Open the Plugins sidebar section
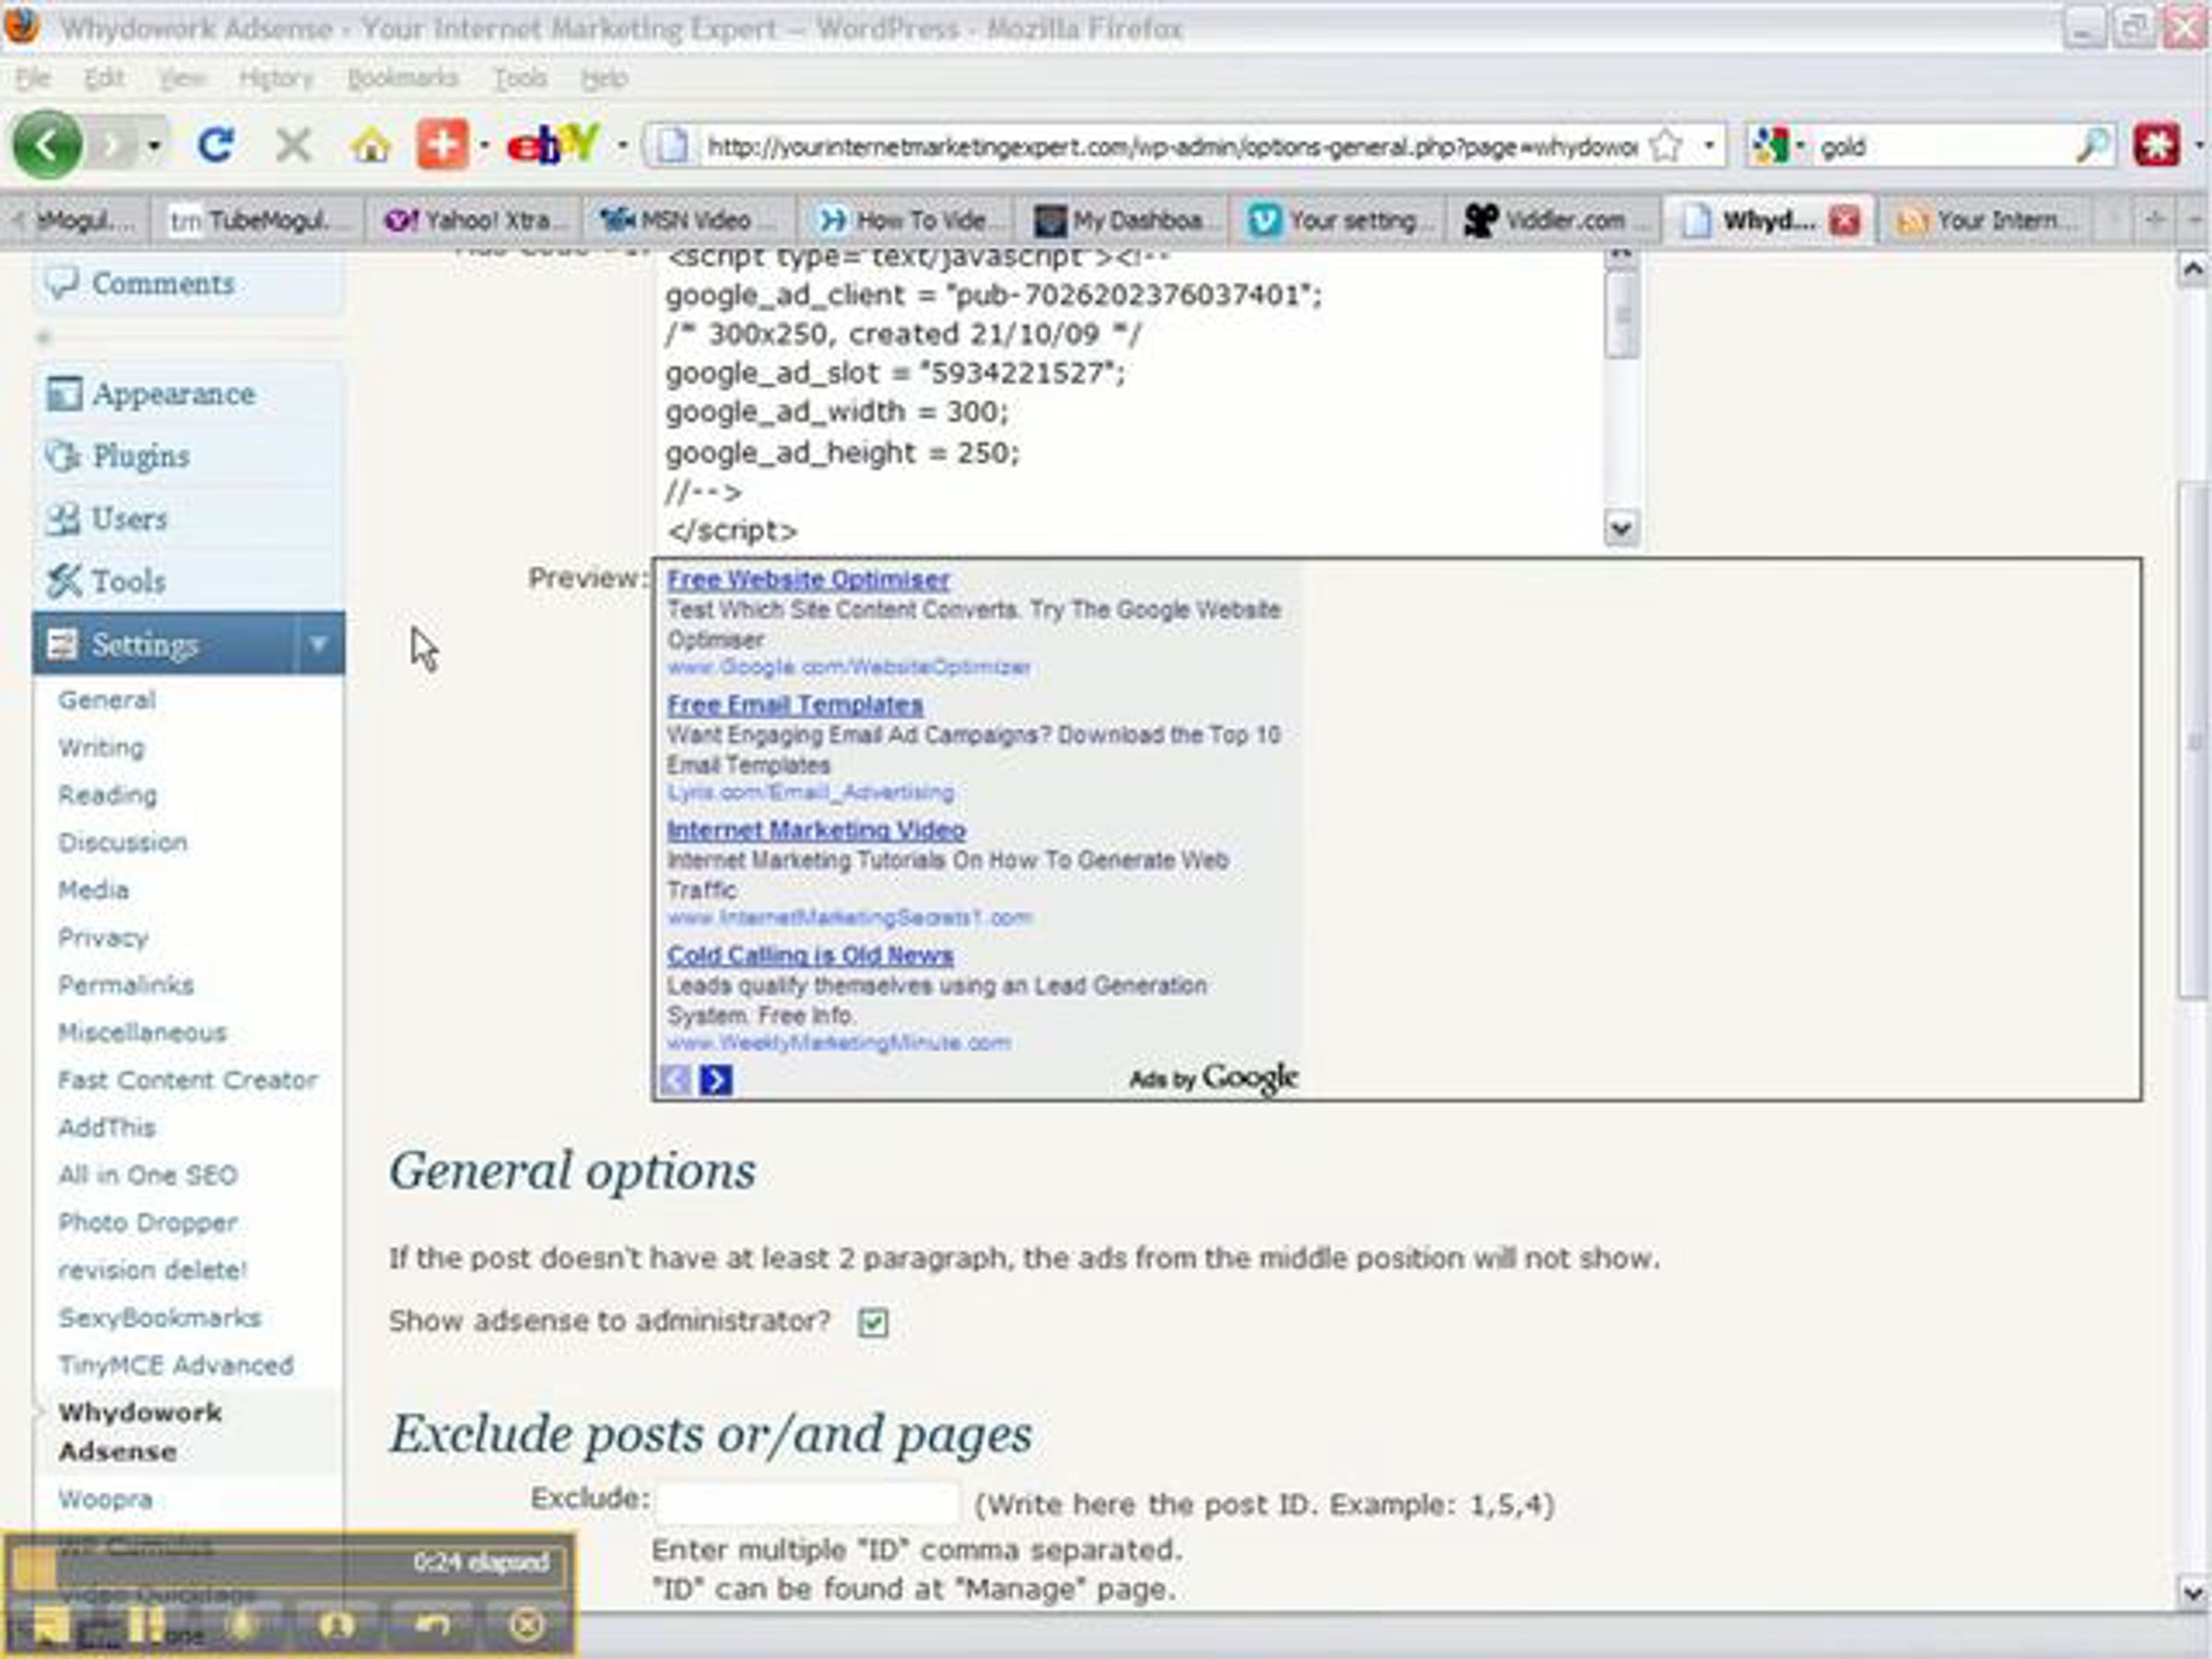 140,456
